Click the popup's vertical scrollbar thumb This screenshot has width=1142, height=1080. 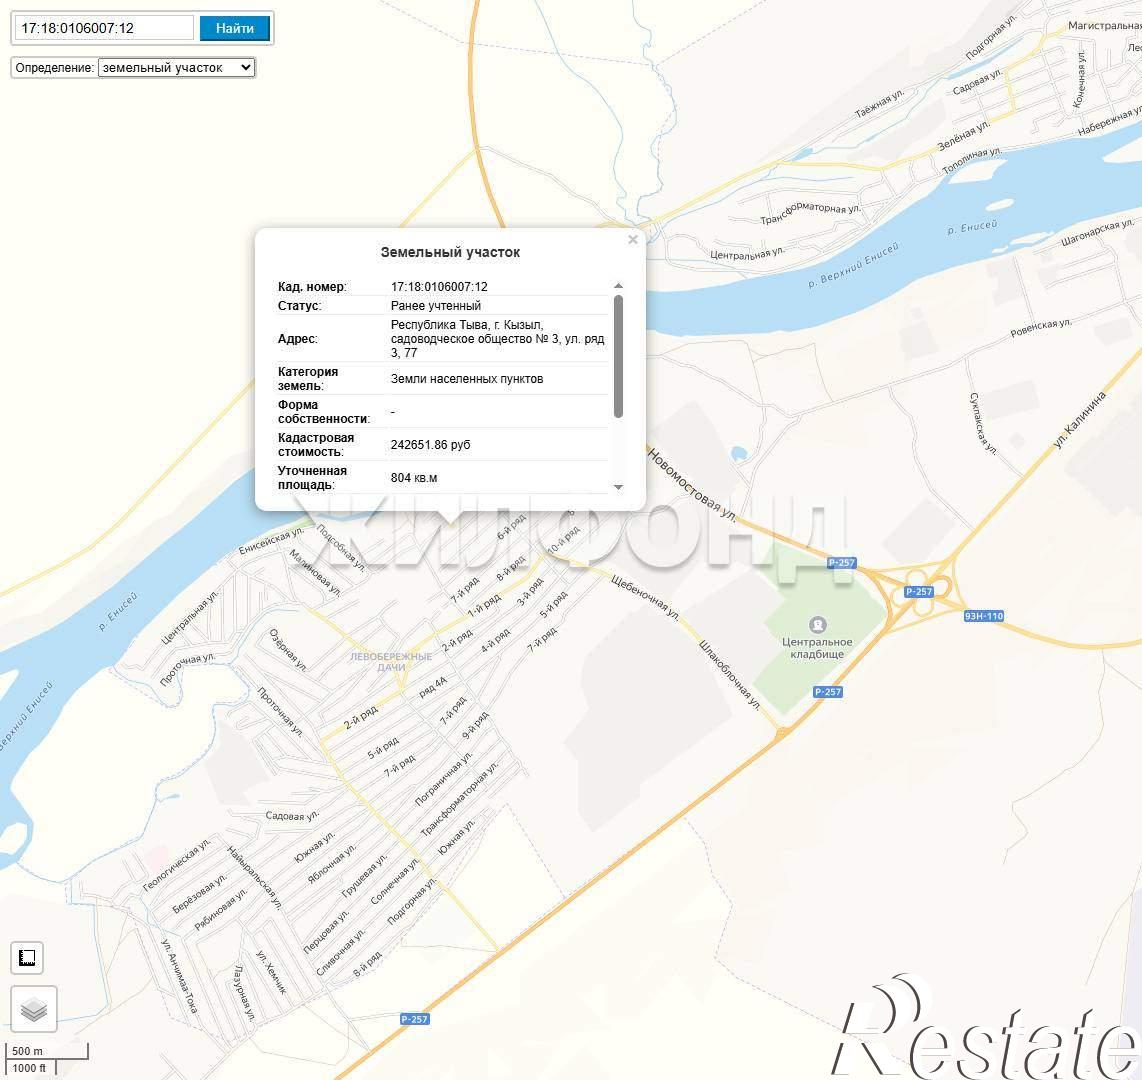pos(618,356)
